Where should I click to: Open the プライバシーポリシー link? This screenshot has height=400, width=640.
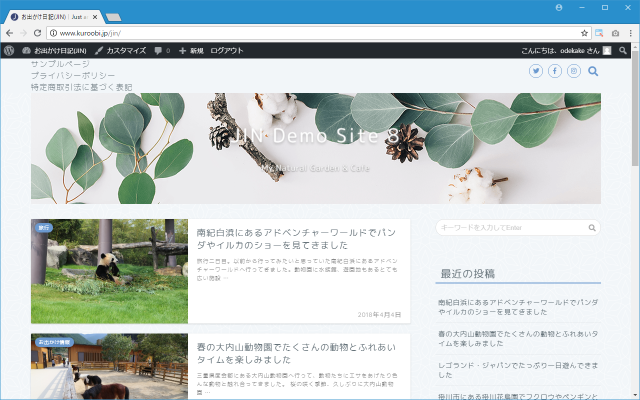tap(73, 76)
